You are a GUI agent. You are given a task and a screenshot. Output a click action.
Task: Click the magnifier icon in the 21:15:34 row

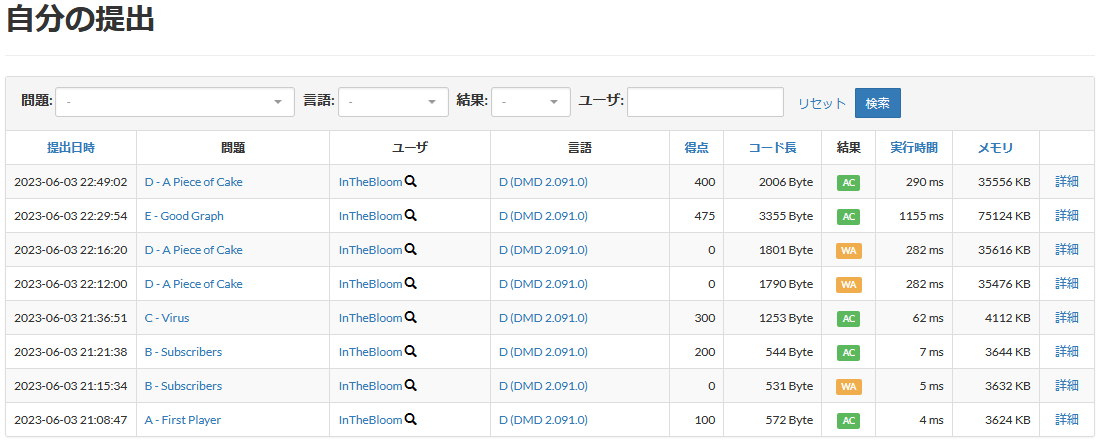click(411, 386)
